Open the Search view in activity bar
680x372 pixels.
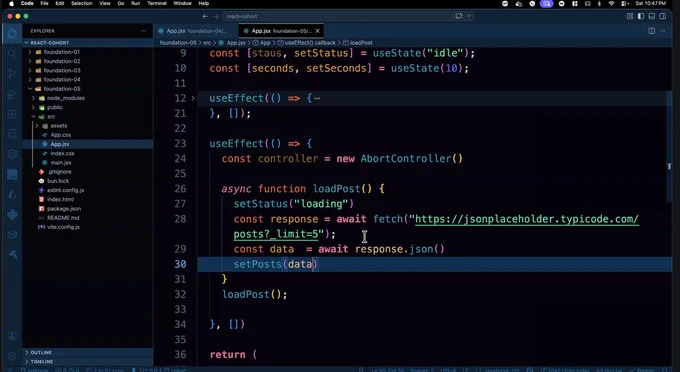pyautogui.click(x=12, y=53)
